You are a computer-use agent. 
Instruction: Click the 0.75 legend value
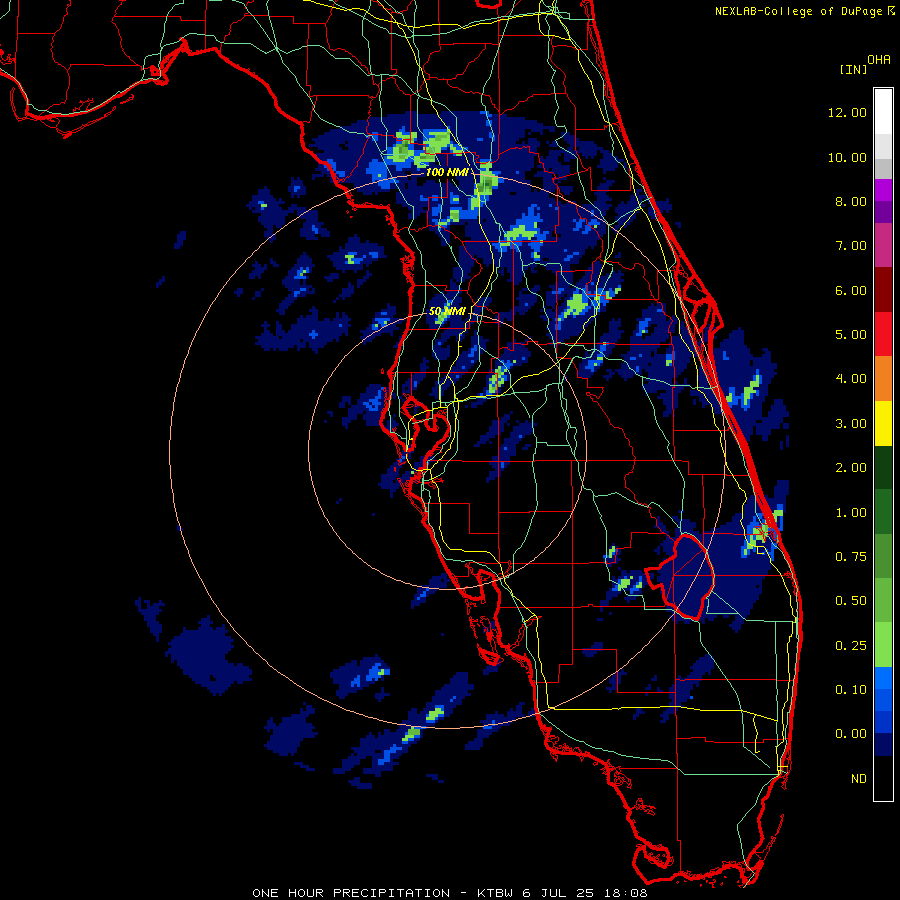[851, 557]
